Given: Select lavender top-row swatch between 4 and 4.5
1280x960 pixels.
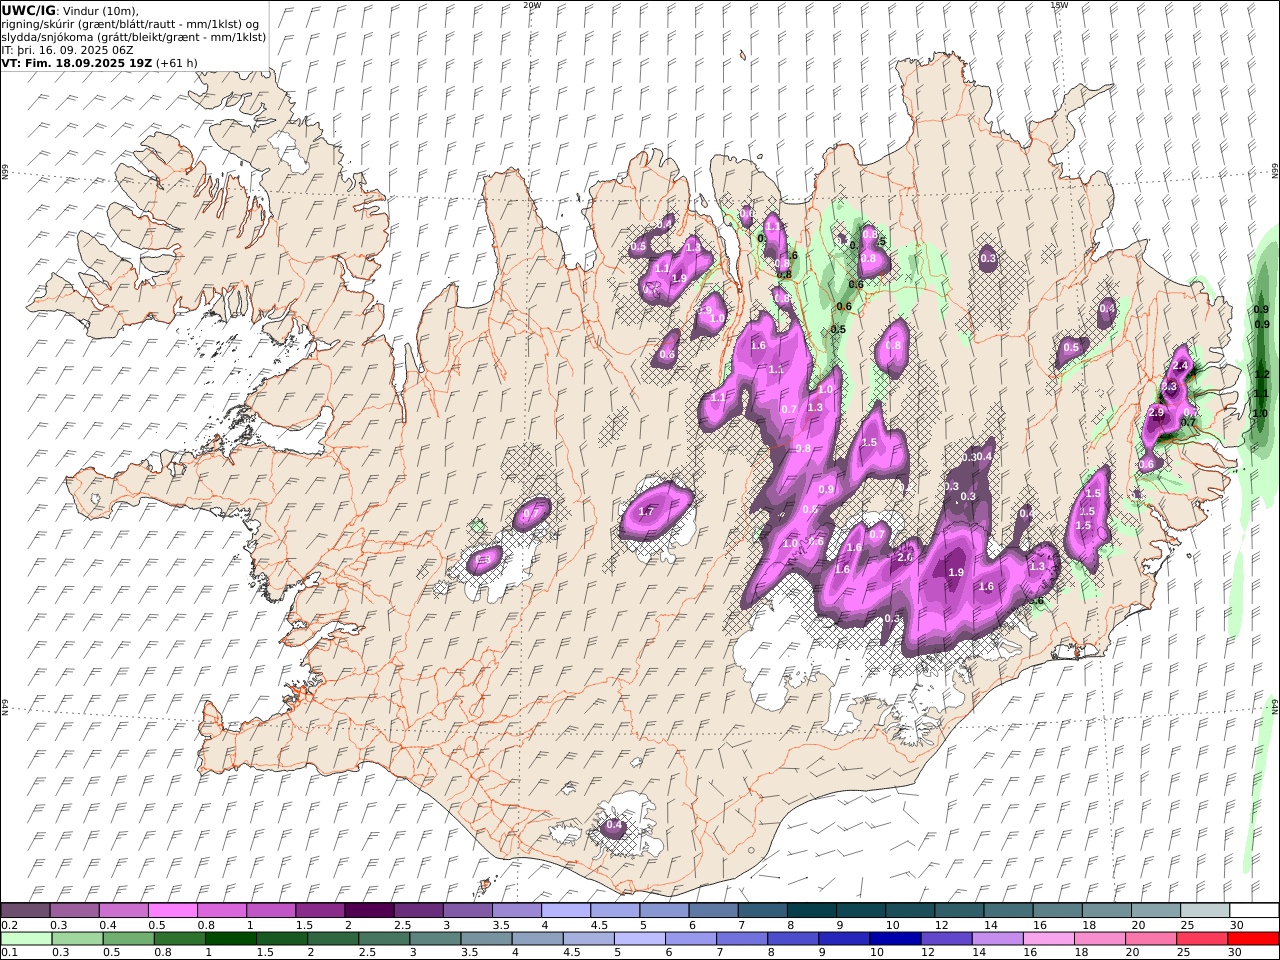Looking at the screenshot, I should click(565, 910).
